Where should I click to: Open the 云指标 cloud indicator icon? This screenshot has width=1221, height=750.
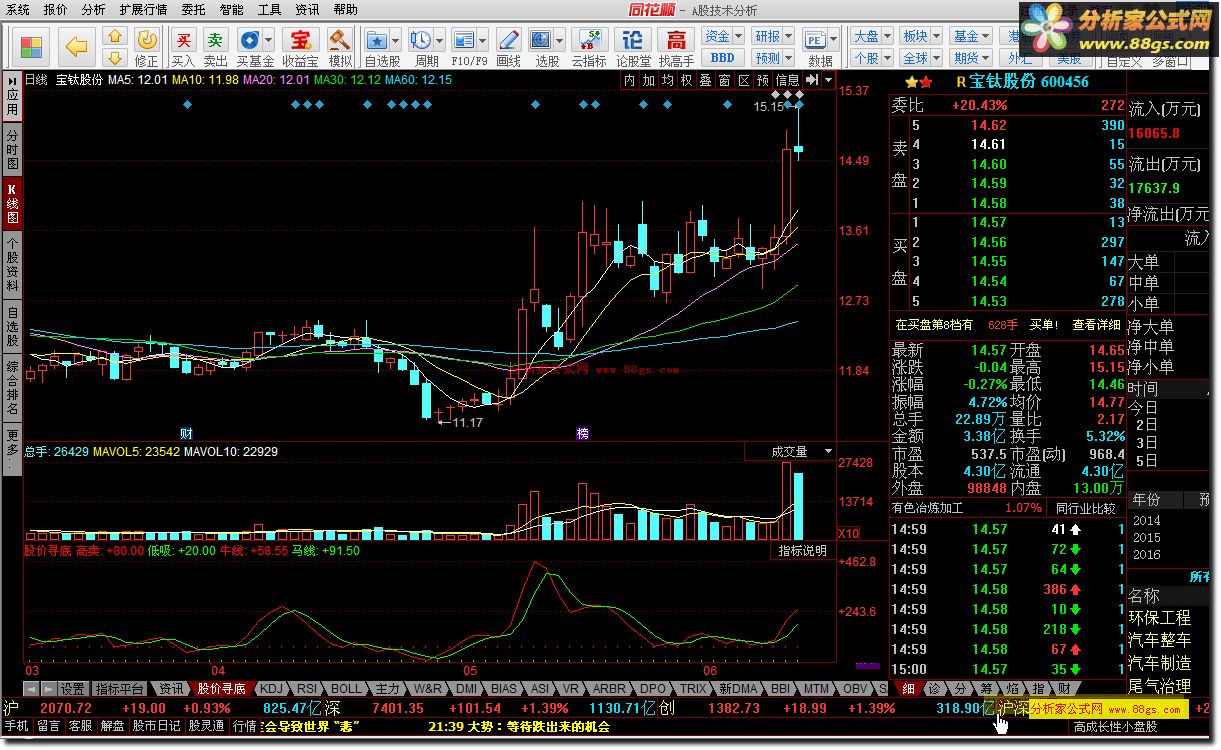[x=589, y=40]
